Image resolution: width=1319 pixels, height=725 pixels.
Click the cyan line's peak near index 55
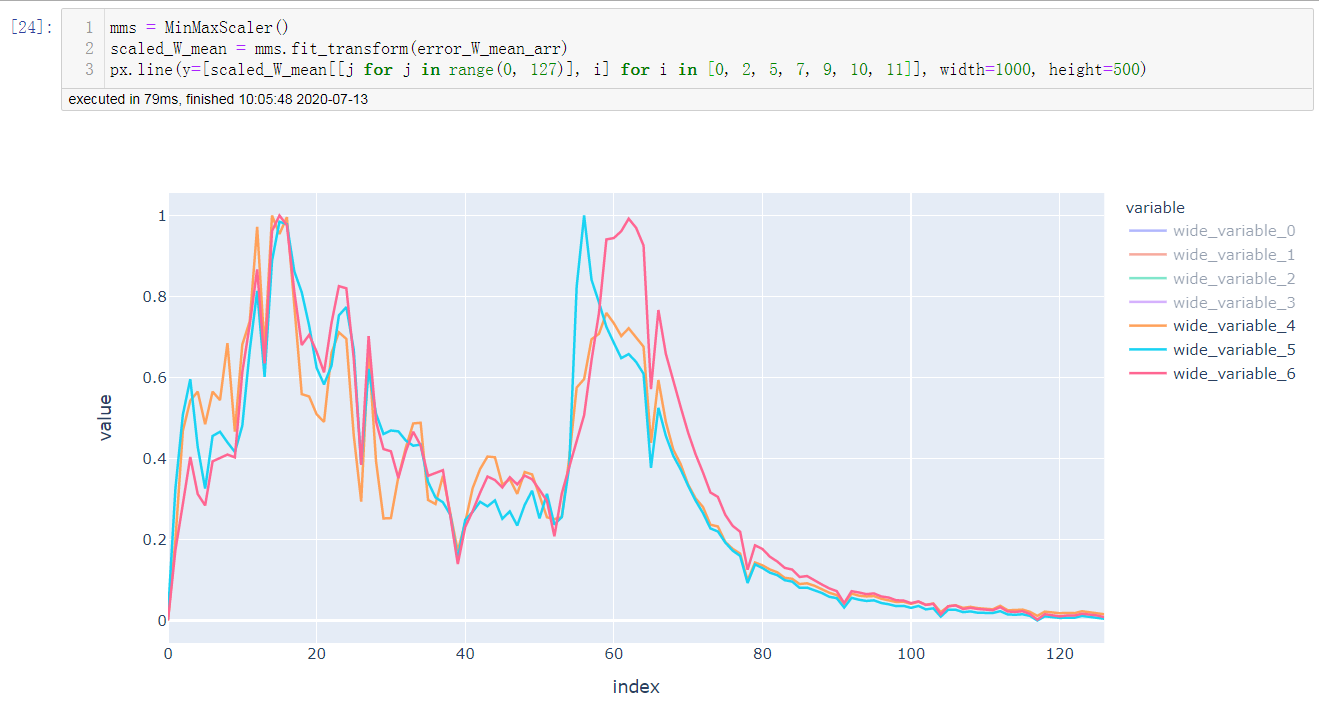click(585, 215)
